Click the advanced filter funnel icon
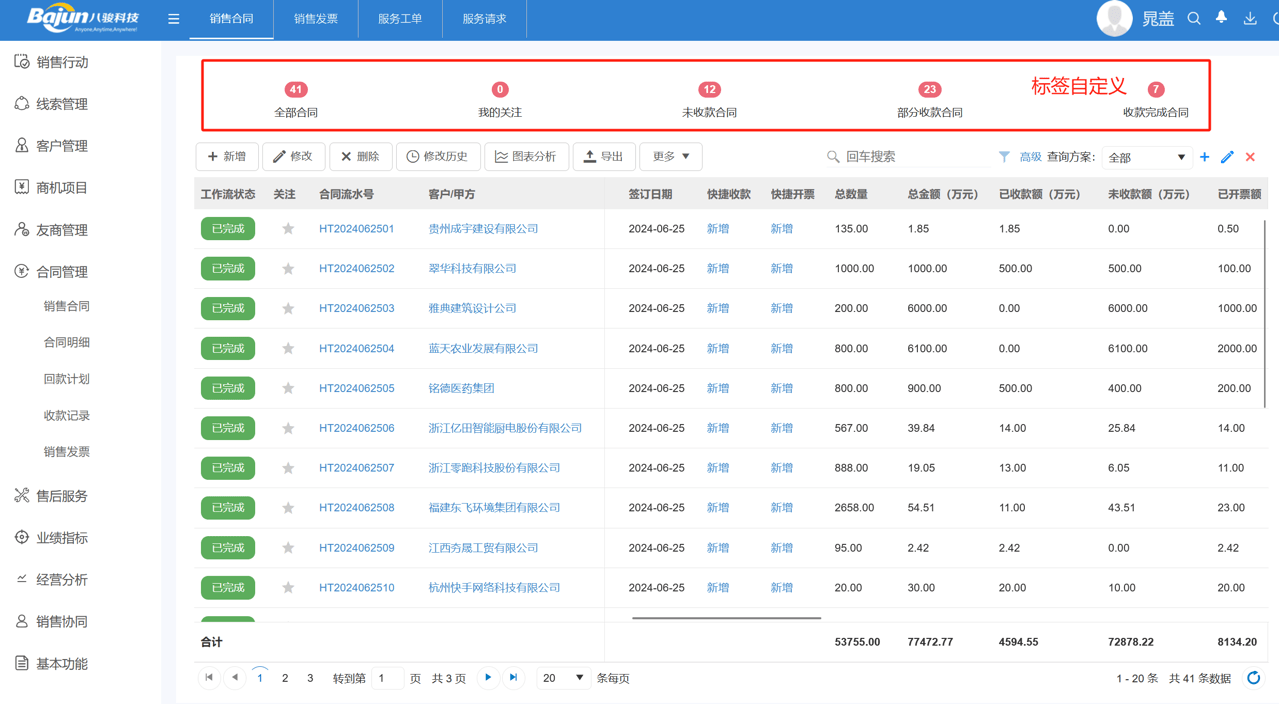The height and width of the screenshot is (704, 1279). click(x=1005, y=156)
